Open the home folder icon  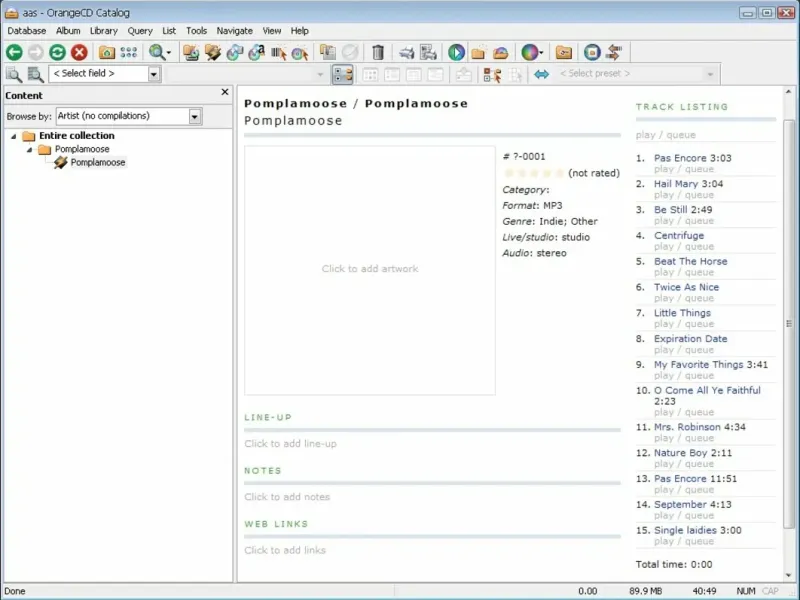(x=107, y=52)
